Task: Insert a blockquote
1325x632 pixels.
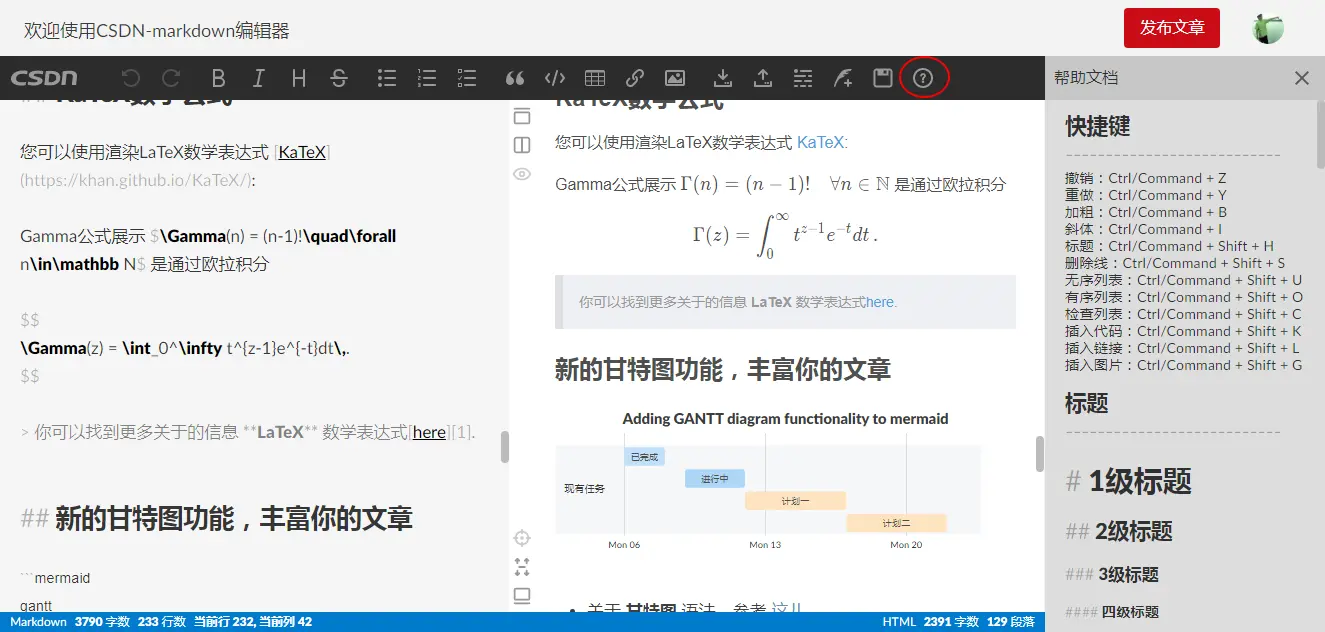Action: point(515,78)
